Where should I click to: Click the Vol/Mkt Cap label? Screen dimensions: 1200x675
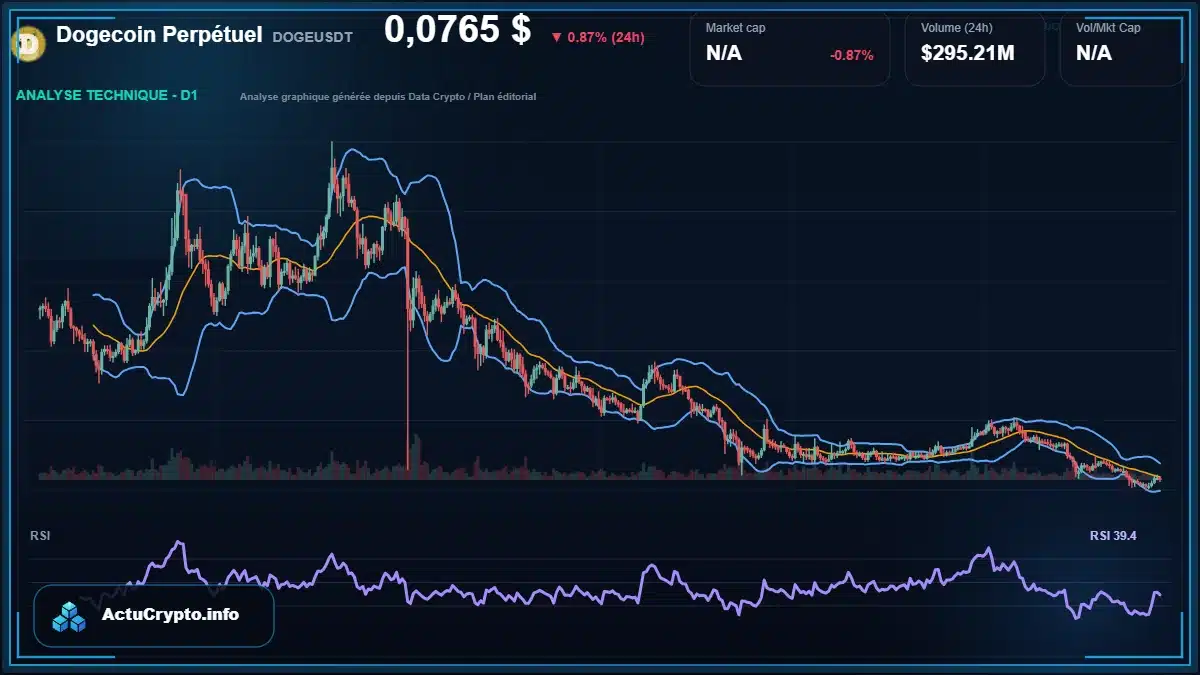tap(1108, 28)
